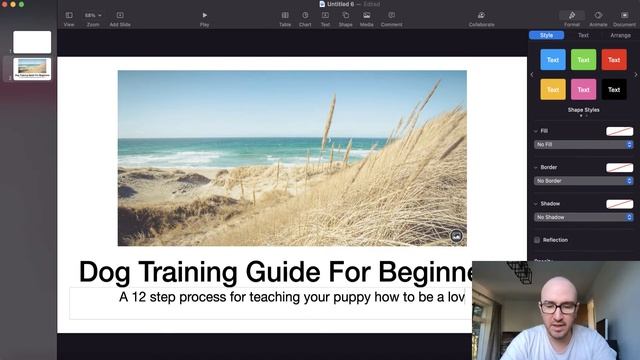640x360 pixels.
Task: Collapse the Shadow section
Action: click(536, 204)
